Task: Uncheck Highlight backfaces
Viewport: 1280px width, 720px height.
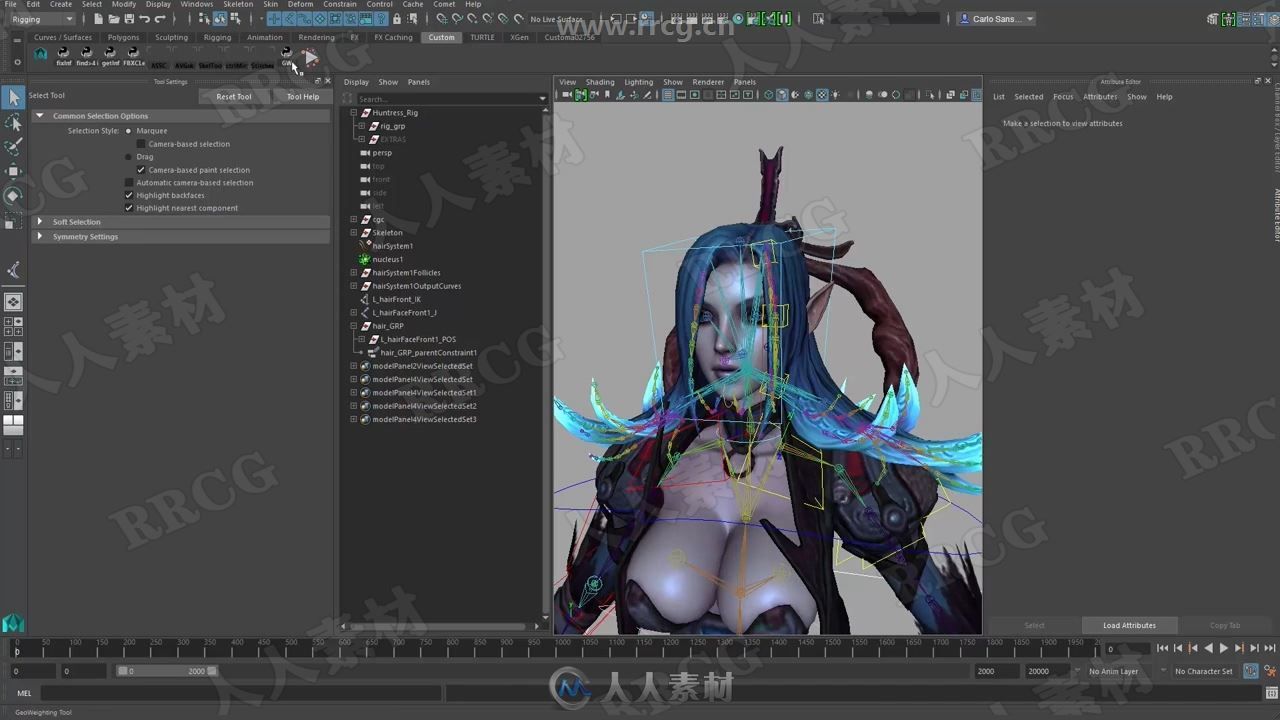Action: (x=129, y=196)
